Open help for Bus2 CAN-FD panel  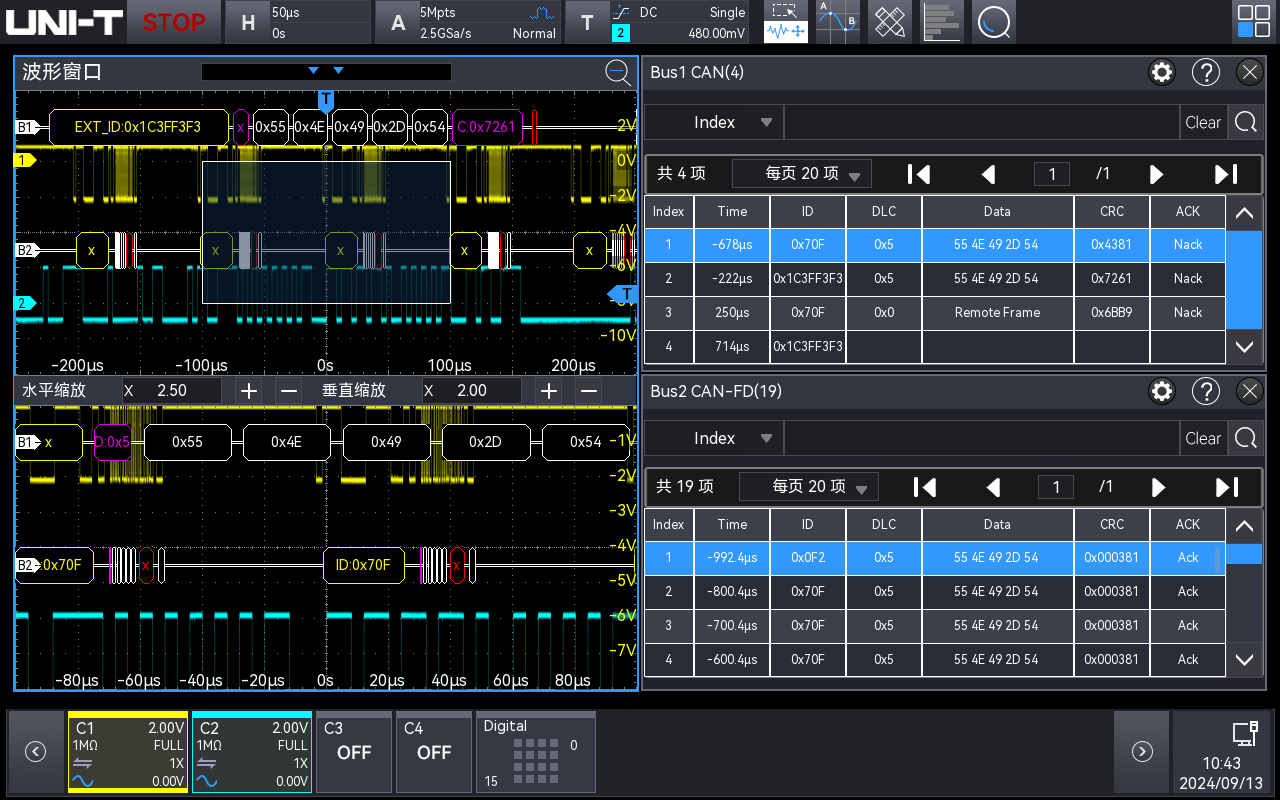1206,391
